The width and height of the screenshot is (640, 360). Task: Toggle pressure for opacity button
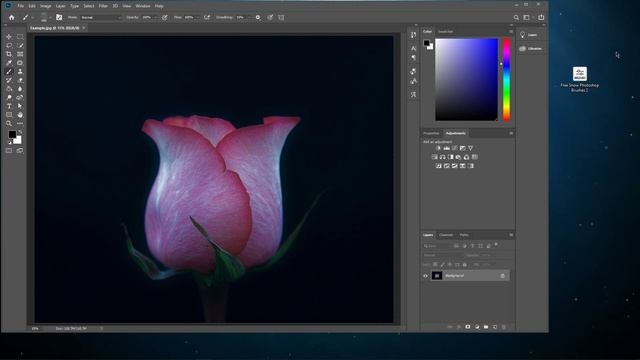165,18
